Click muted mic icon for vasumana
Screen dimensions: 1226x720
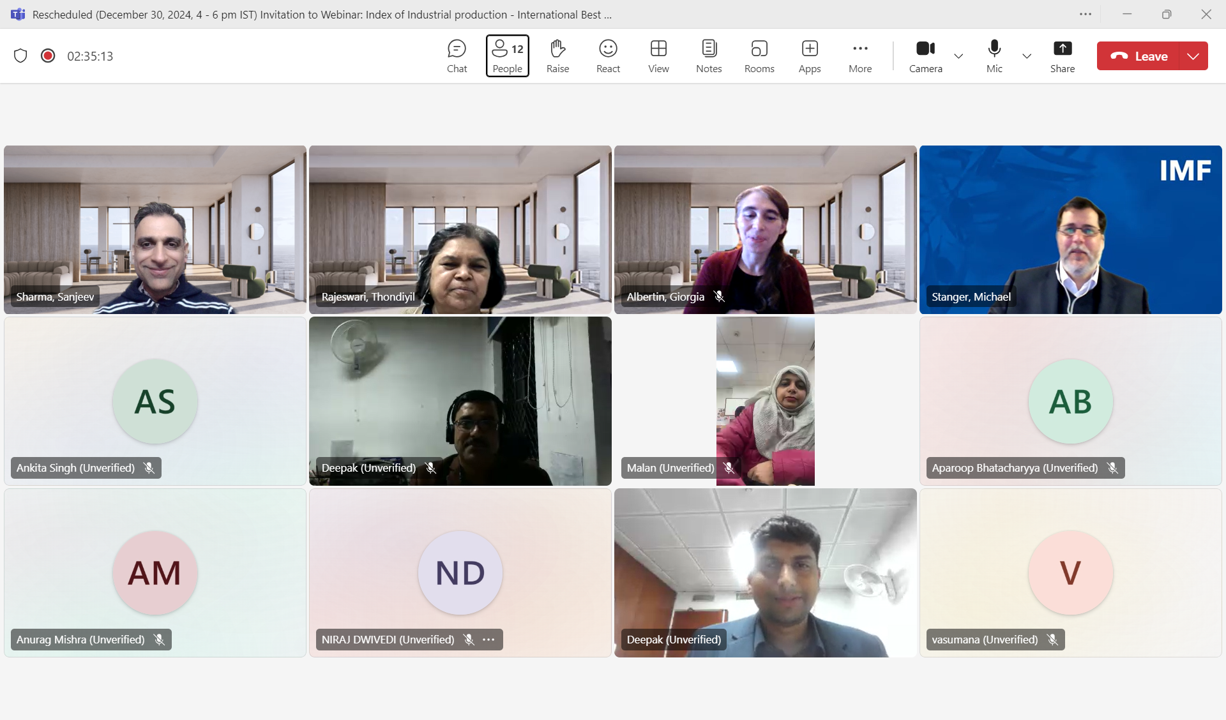(x=1052, y=640)
